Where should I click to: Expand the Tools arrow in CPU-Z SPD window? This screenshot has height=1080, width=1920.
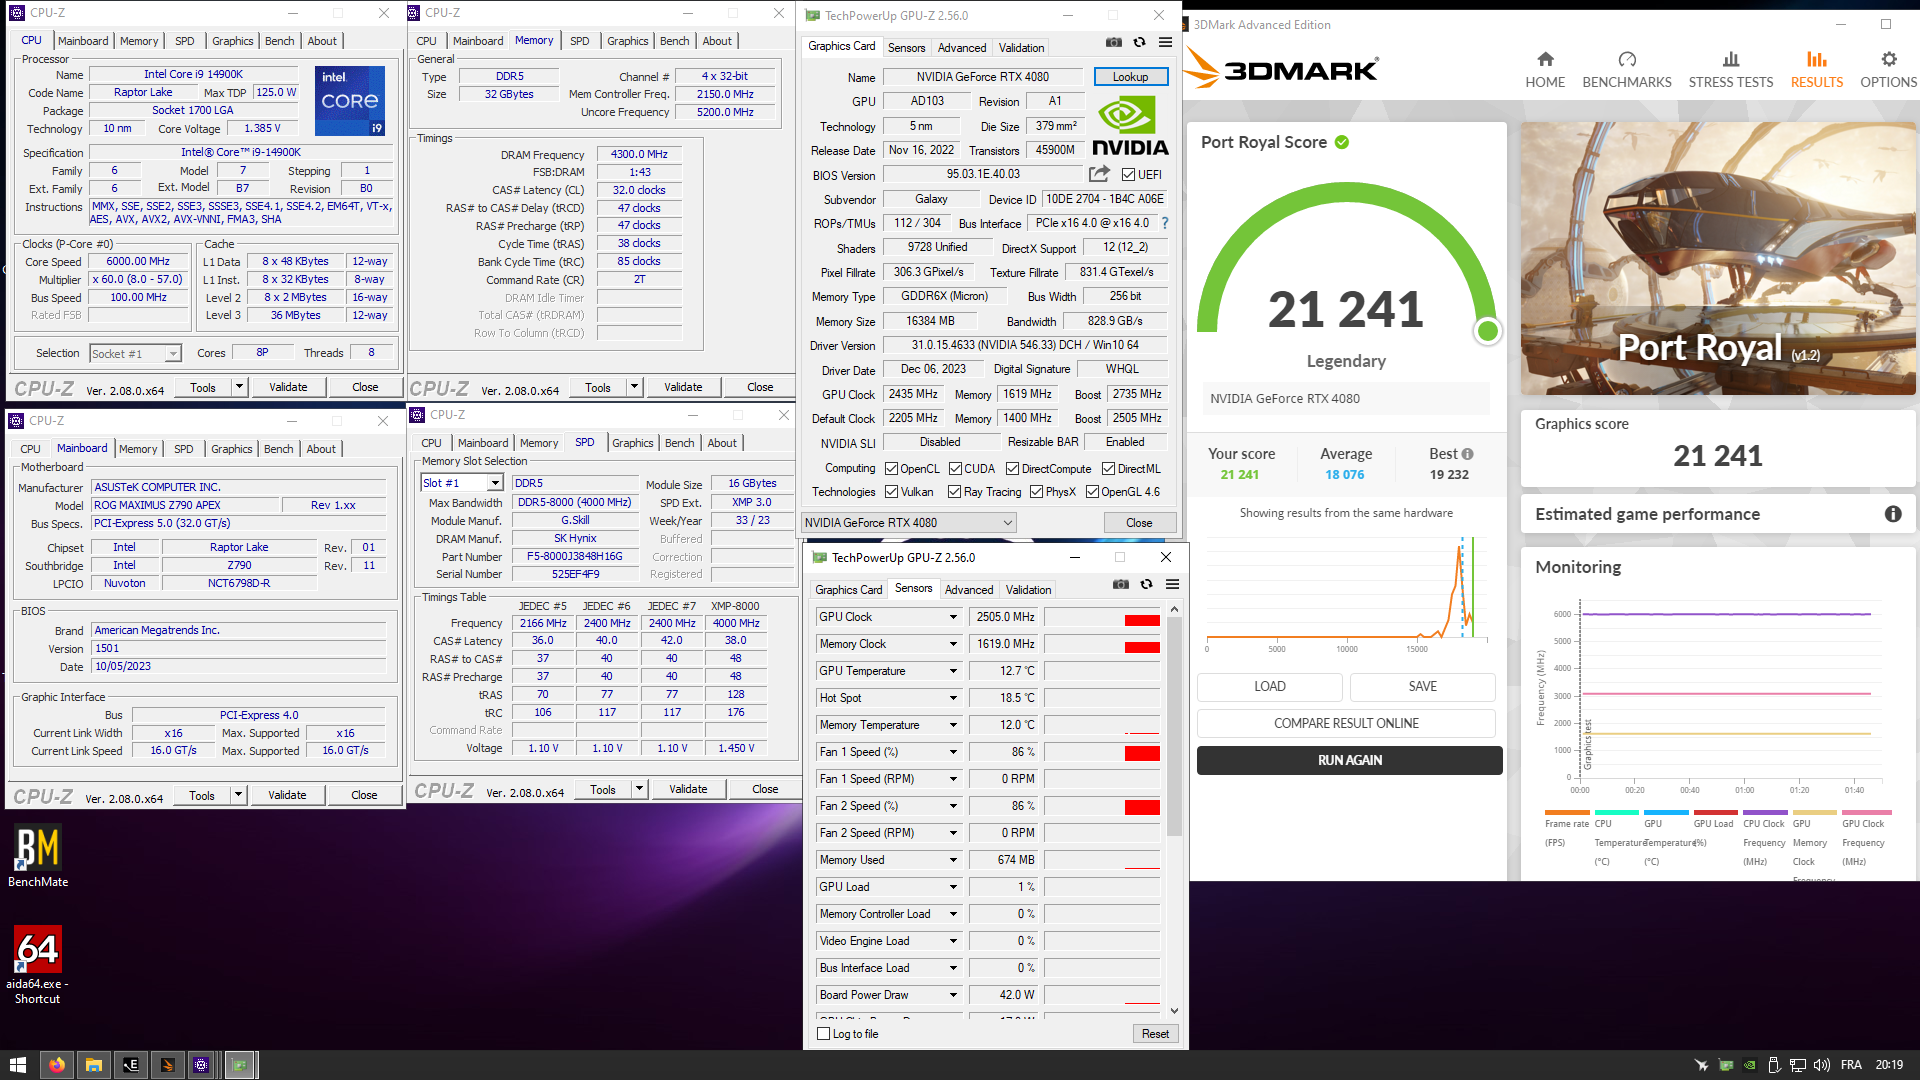[x=639, y=789]
